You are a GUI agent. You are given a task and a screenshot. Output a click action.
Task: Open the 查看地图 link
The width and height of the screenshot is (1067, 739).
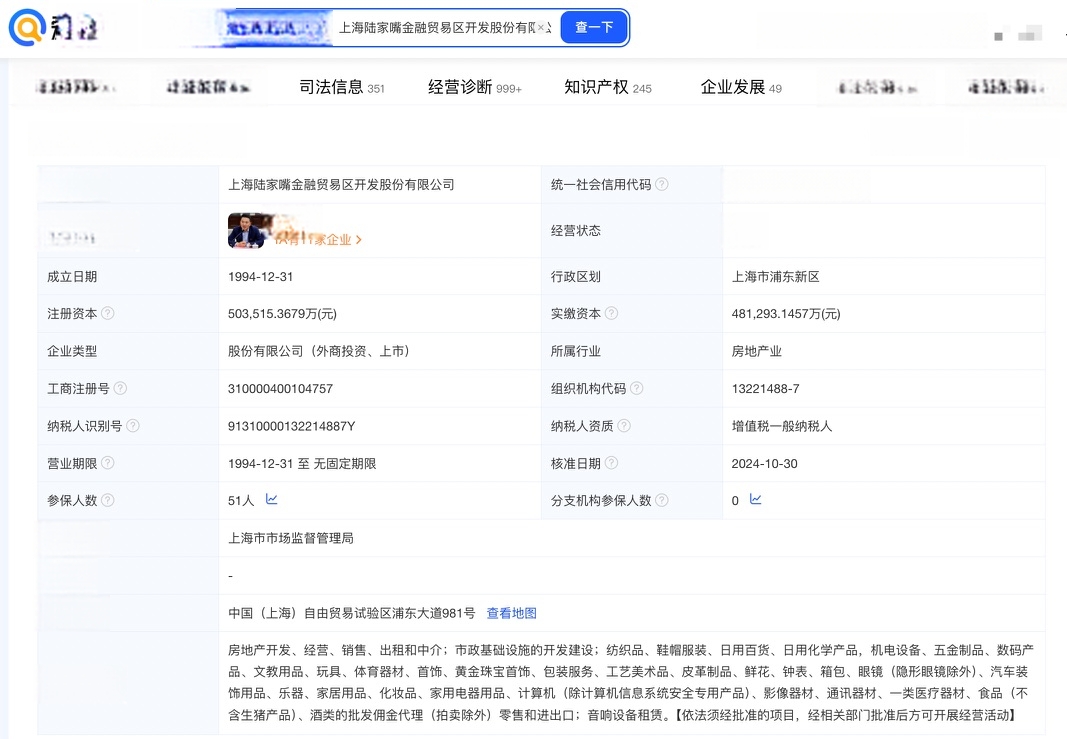[x=512, y=613]
